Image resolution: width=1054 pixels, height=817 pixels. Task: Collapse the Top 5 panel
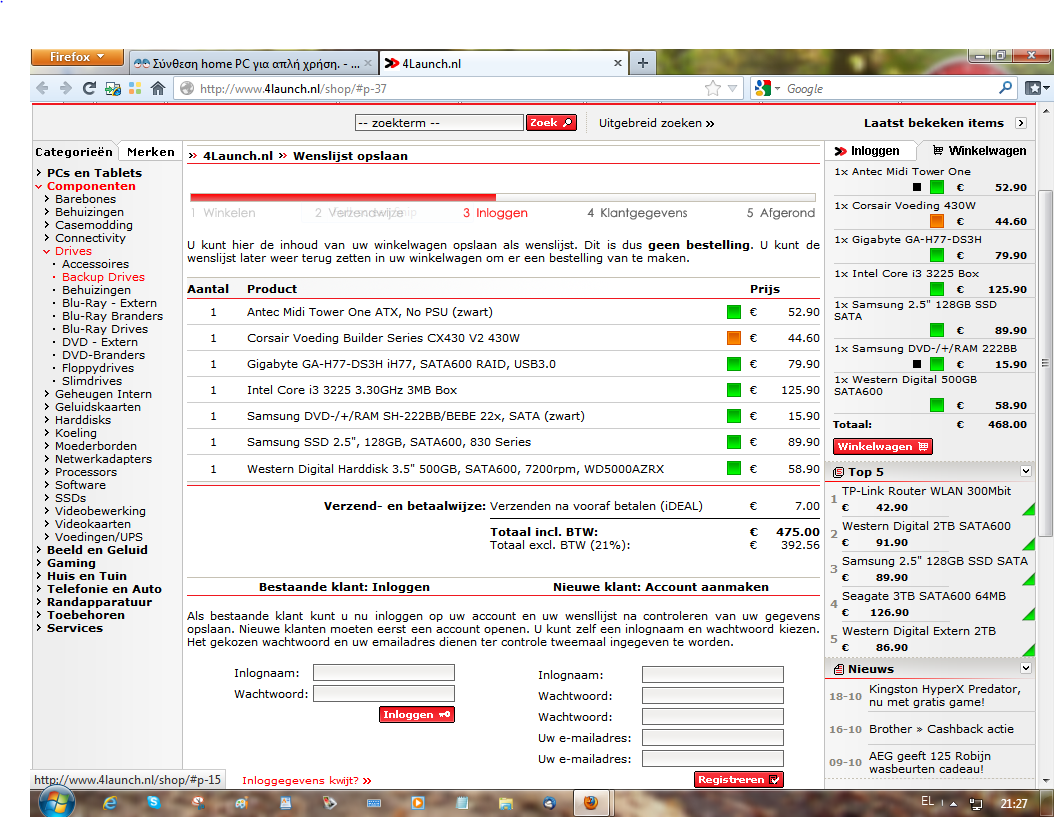[x=1026, y=471]
